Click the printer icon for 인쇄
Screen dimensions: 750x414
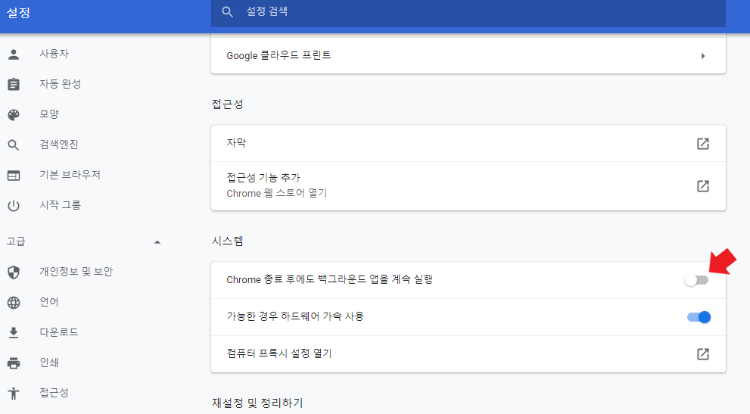point(14,363)
